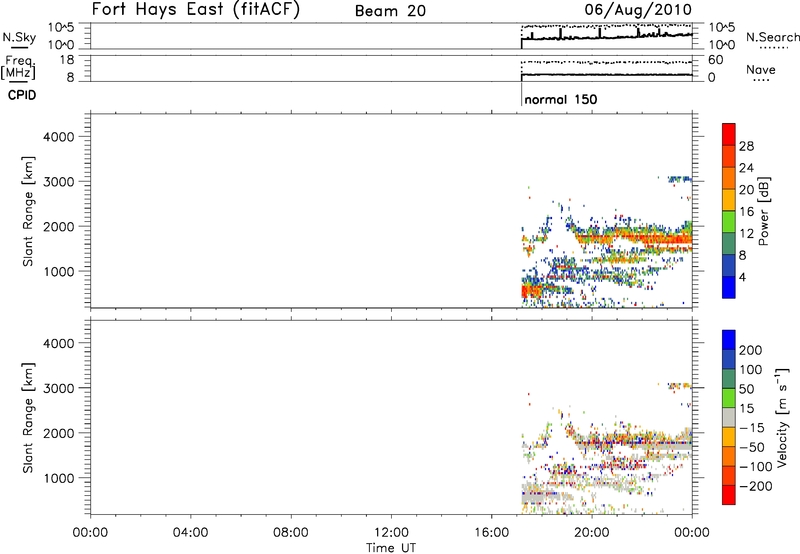
Task: Click the '16:00' time axis label
Action: point(491,533)
